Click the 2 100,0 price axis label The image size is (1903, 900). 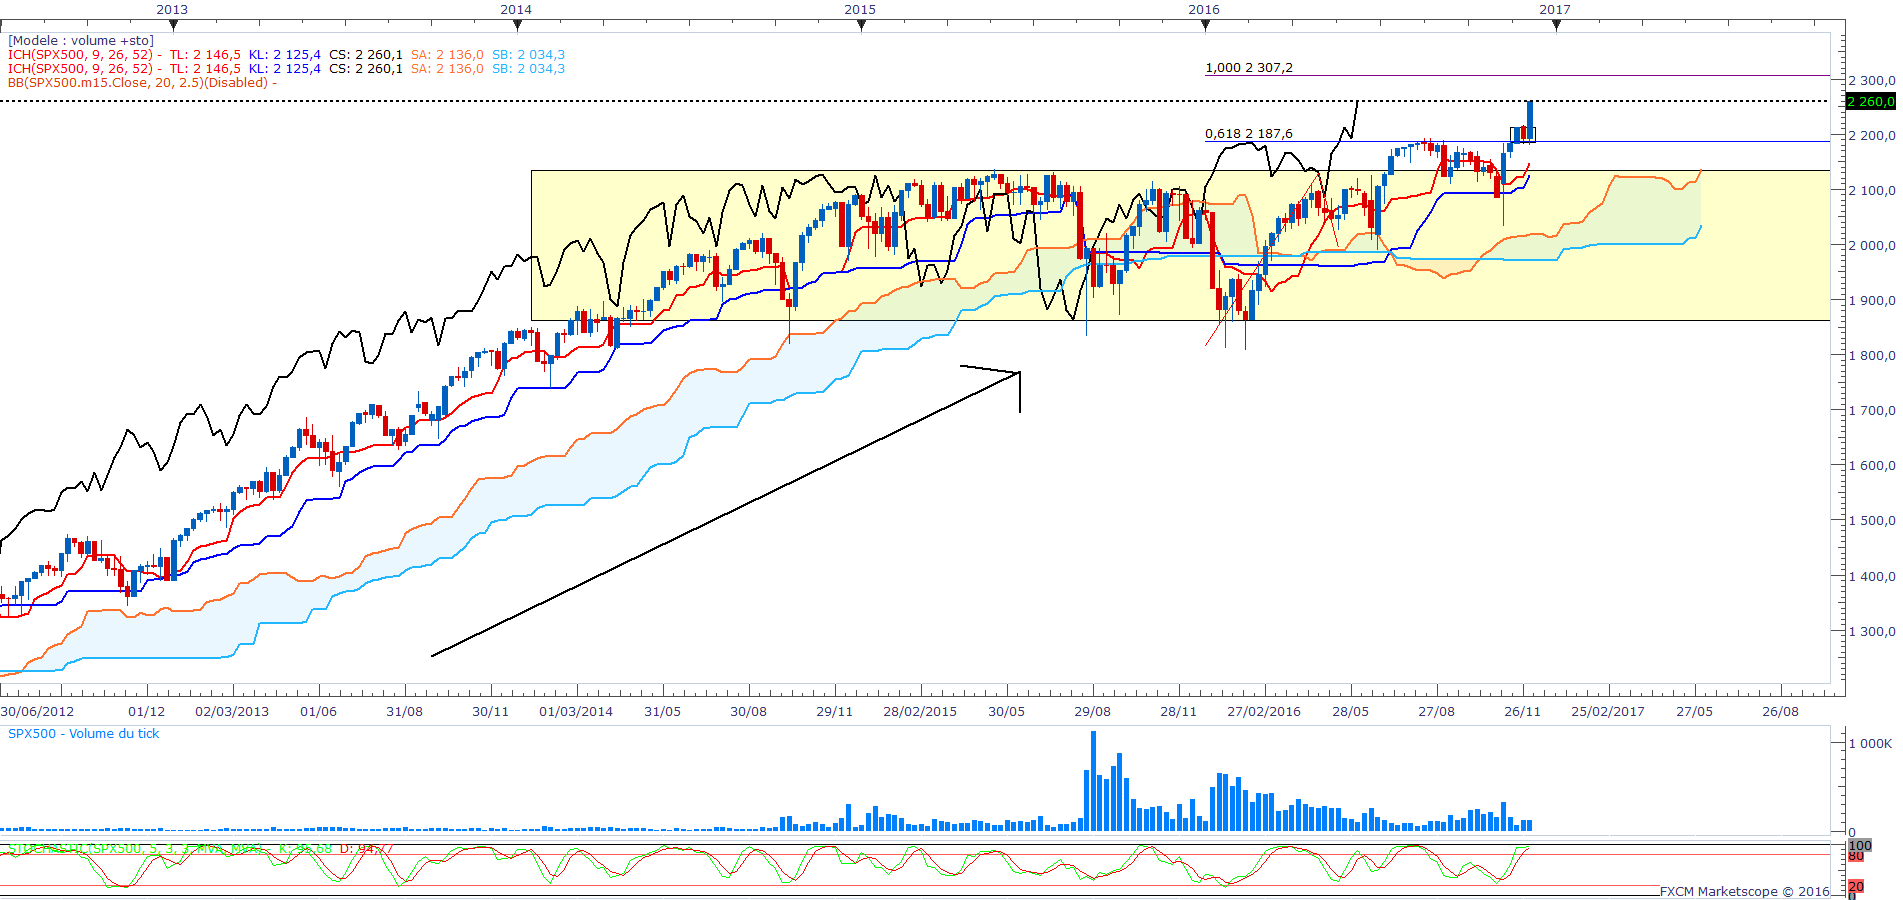pyautogui.click(x=1872, y=191)
